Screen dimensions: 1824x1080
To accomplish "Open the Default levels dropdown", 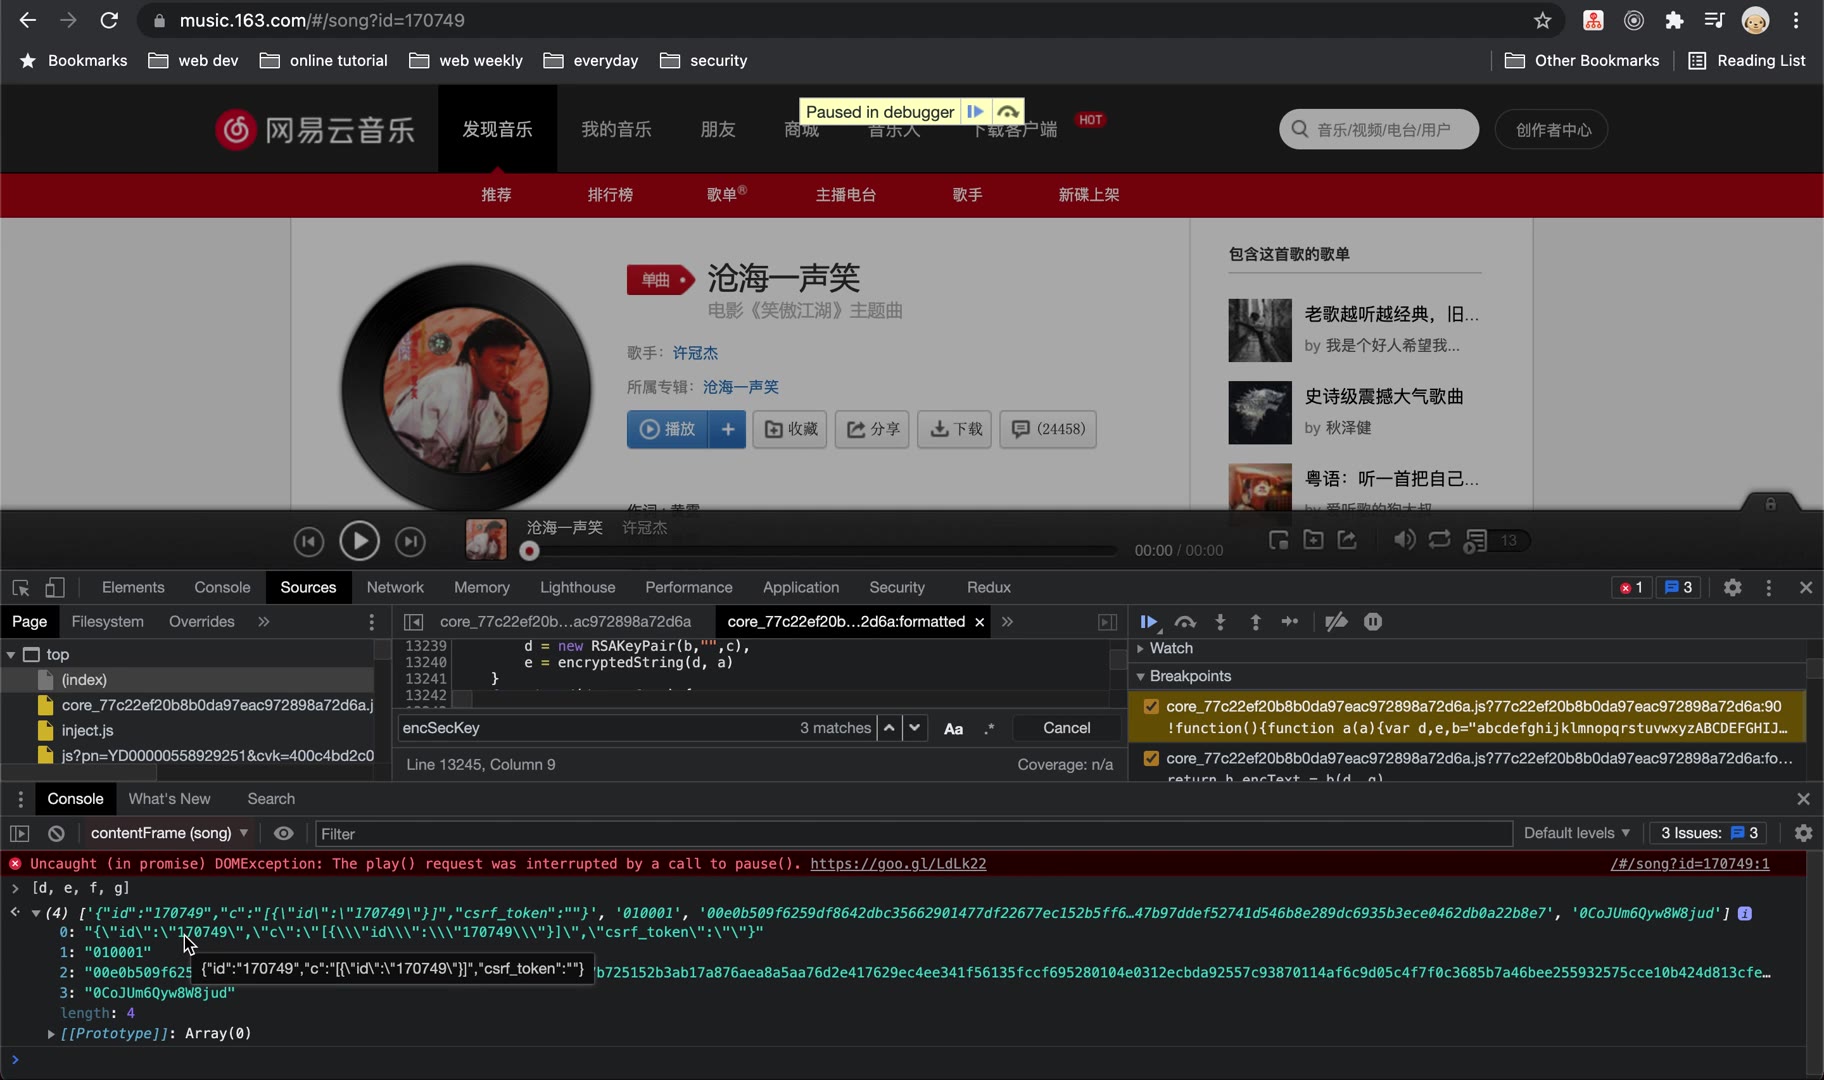I will pos(1576,833).
